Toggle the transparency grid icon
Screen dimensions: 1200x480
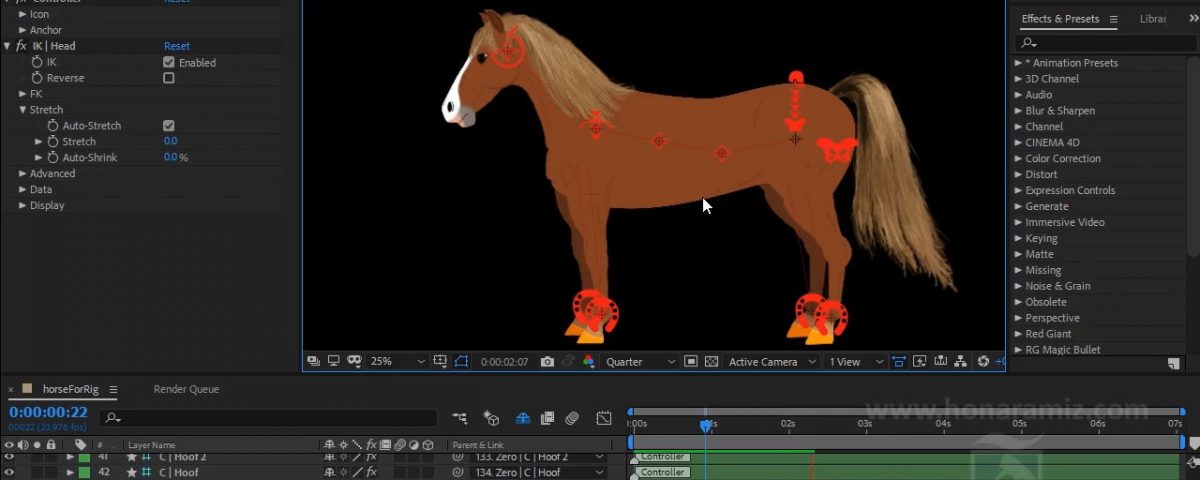711,362
